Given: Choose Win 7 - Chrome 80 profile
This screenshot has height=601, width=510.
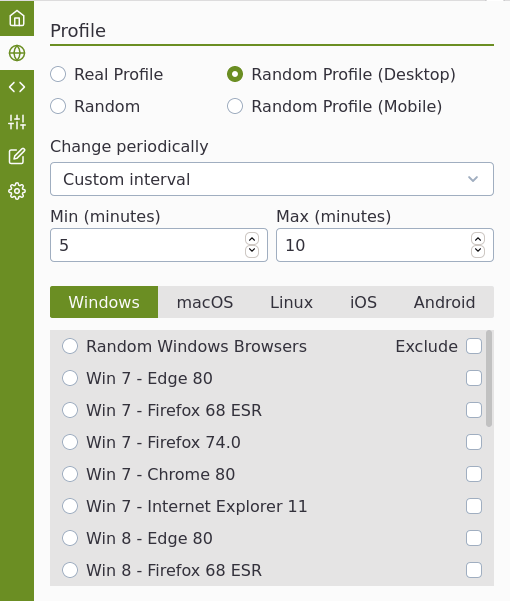Looking at the screenshot, I should tap(70, 474).
